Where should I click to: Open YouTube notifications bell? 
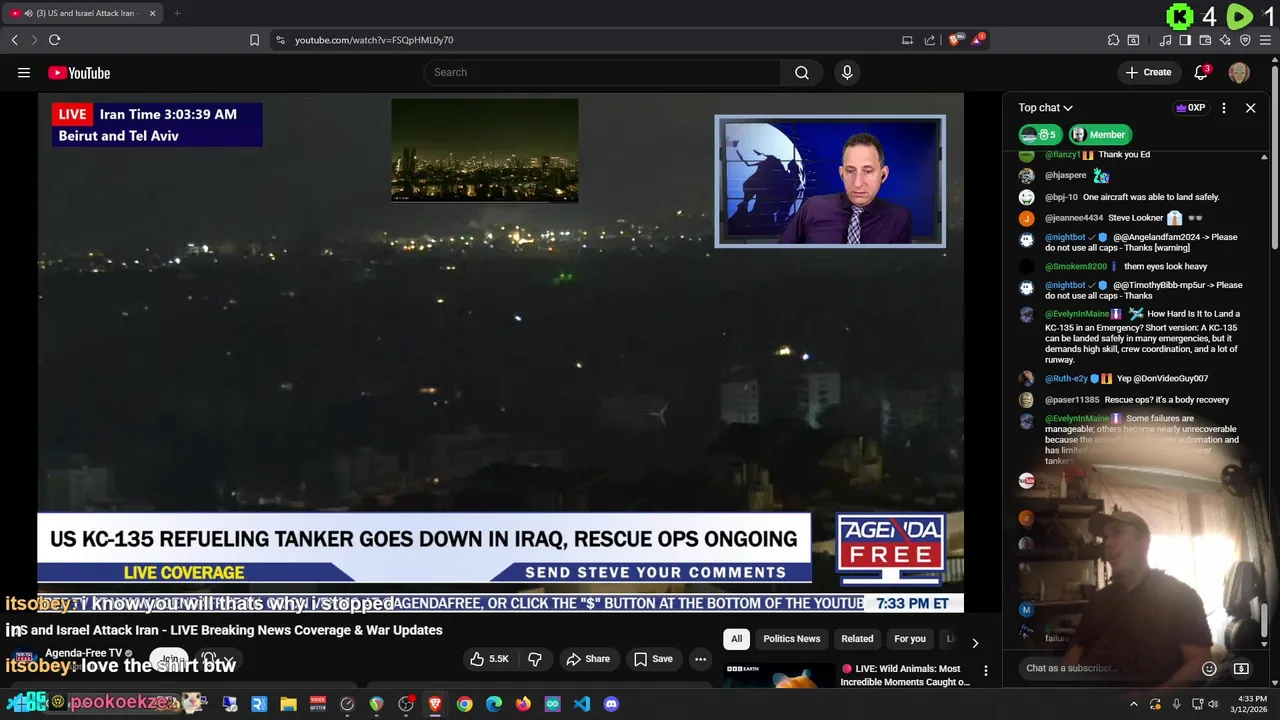1202,72
